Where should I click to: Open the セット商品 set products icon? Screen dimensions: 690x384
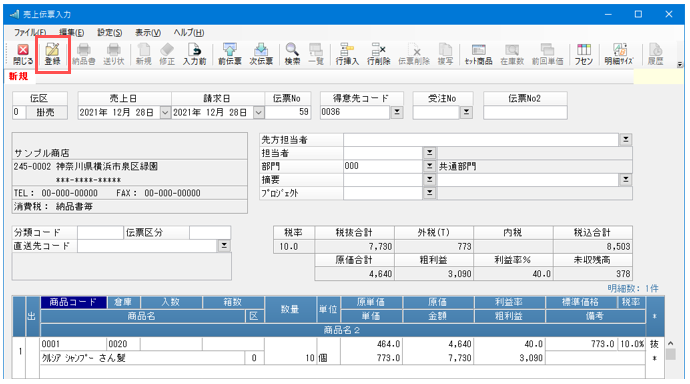[x=478, y=55]
